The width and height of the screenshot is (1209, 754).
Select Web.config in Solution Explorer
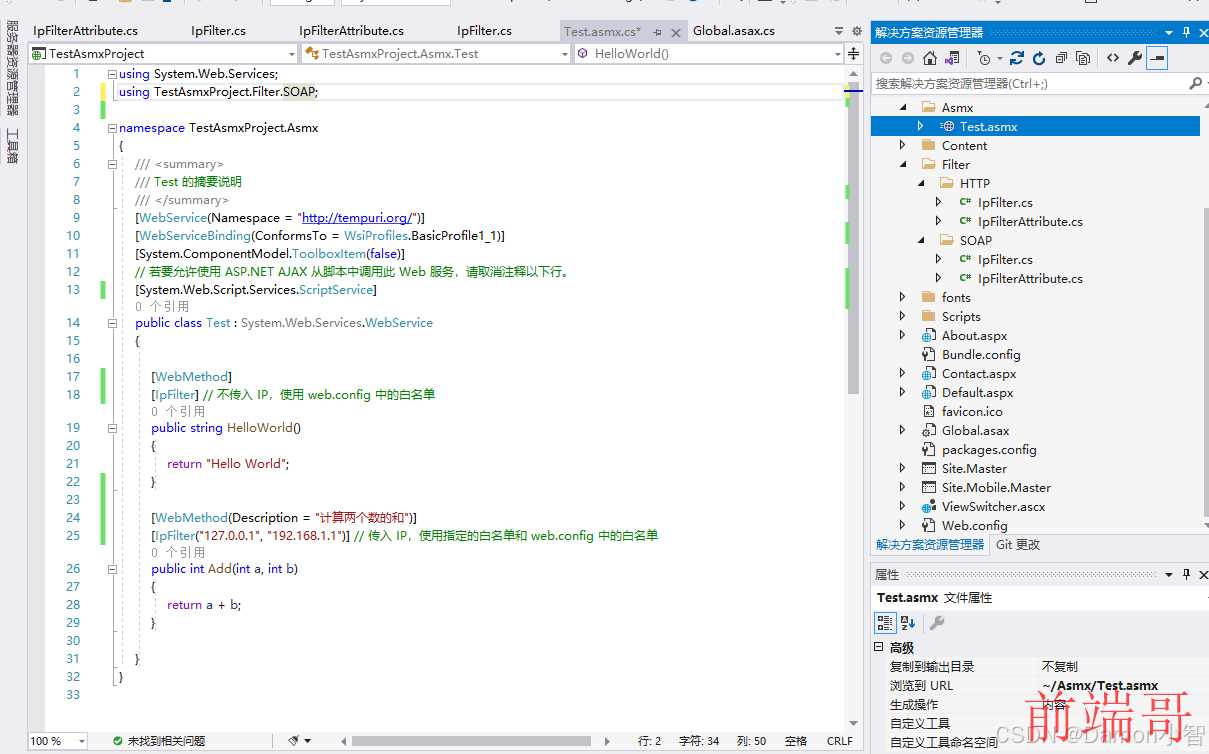[x=974, y=525]
